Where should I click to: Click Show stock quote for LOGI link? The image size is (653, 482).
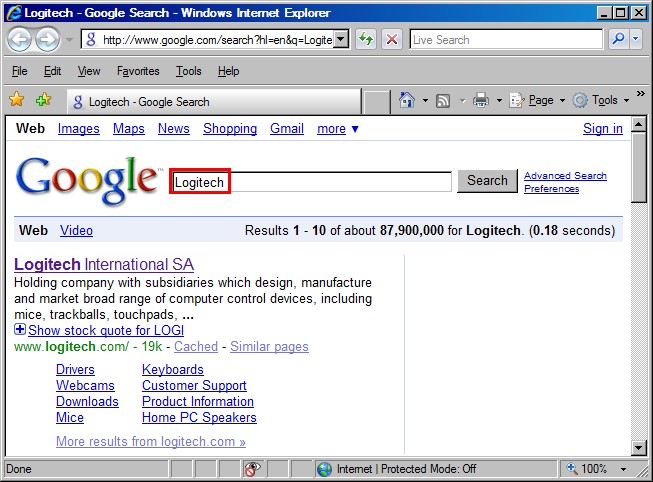[x=106, y=330]
